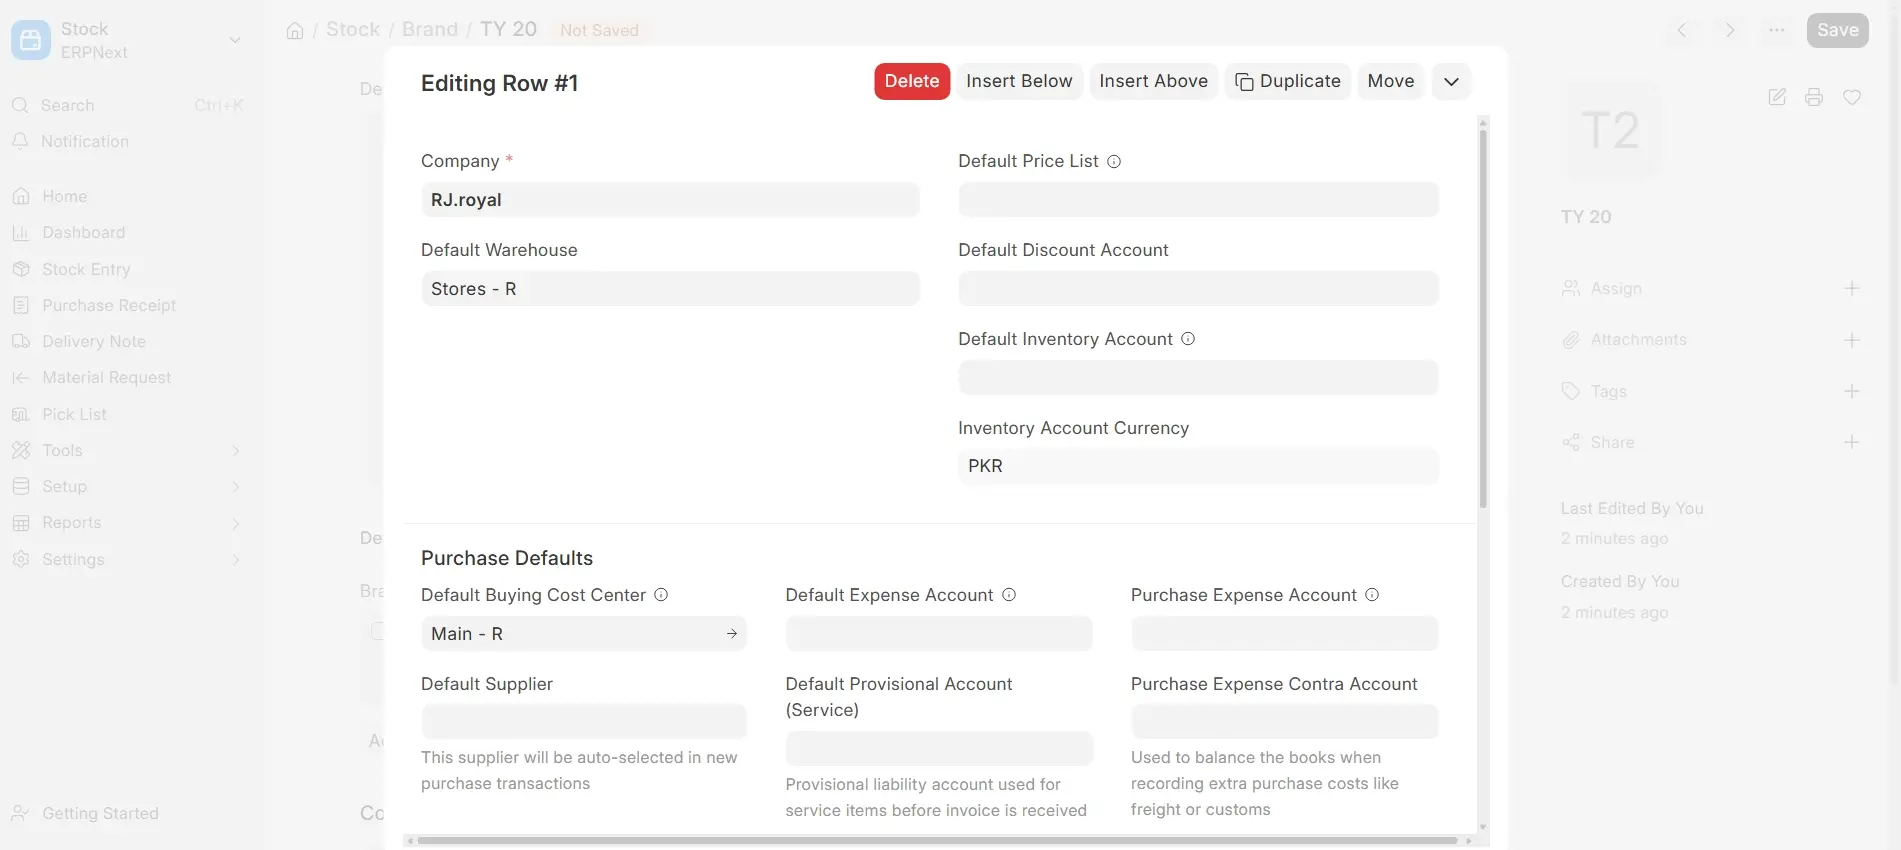
Task: Click the Stock workspace logo icon
Action: [x=30, y=40]
